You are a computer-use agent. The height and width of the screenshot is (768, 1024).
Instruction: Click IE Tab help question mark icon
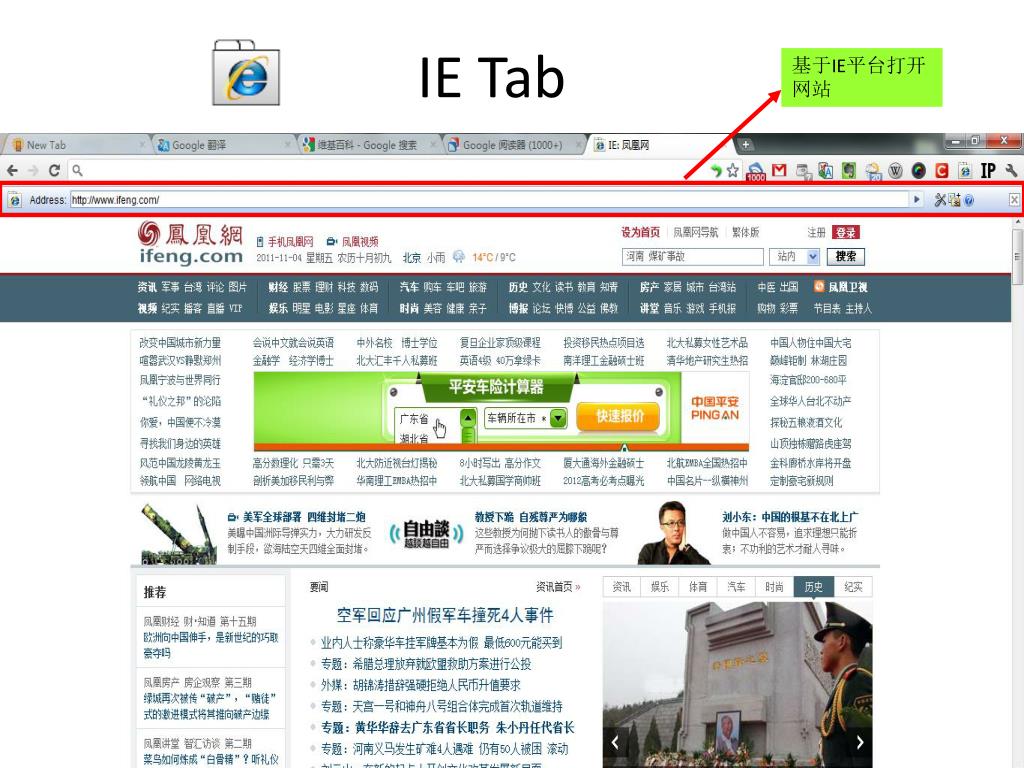(x=968, y=200)
